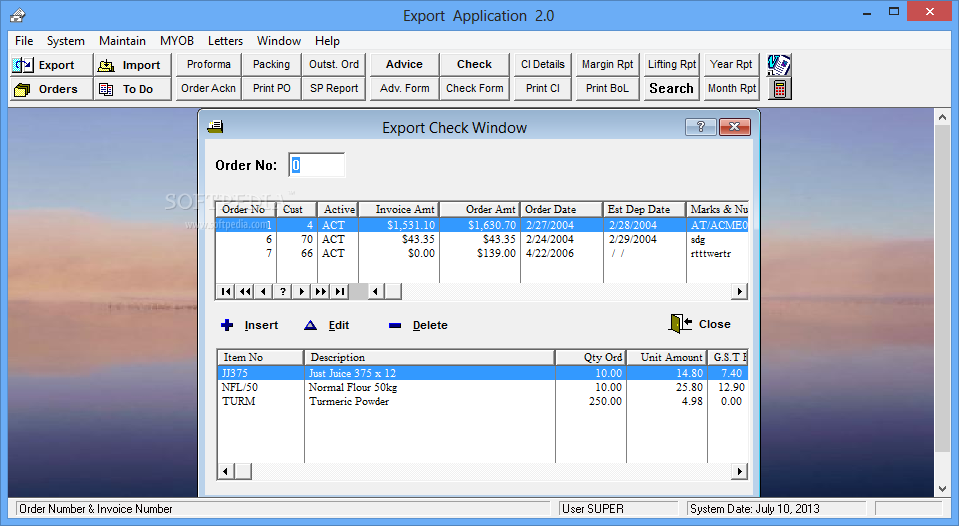959x526 pixels.
Task: Open the Month Rpt report
Action: [x=731, y=88]
